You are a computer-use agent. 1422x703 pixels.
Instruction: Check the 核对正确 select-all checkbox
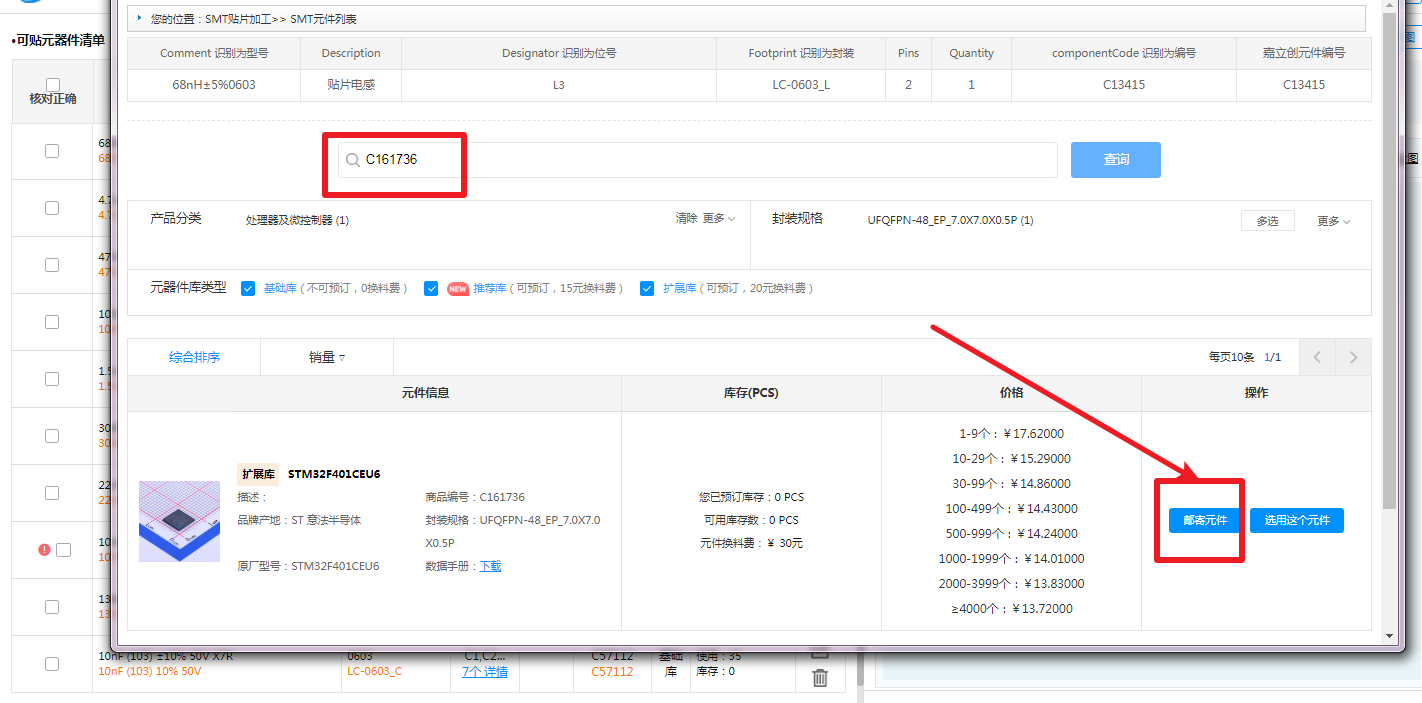53,85
